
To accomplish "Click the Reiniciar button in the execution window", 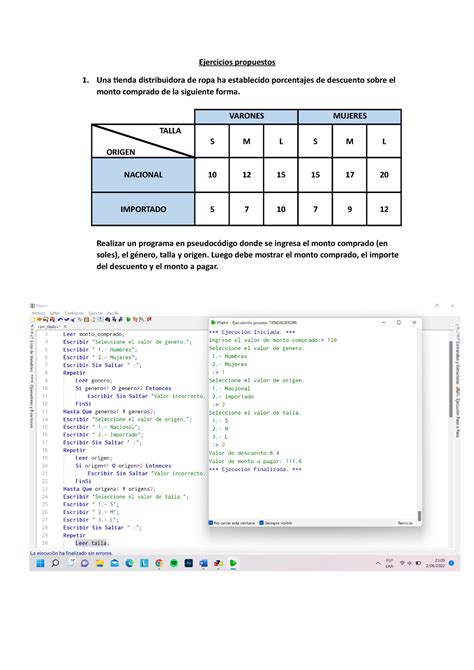I will [405, 523].
